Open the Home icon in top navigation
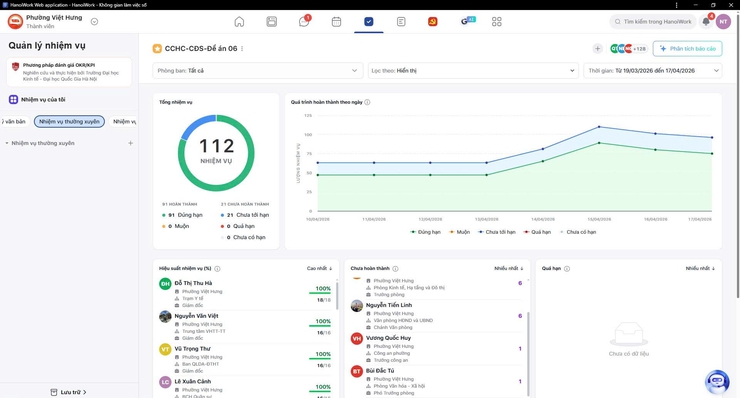Image resolution: width=740 pixels, height=398 pixels. 239,22
